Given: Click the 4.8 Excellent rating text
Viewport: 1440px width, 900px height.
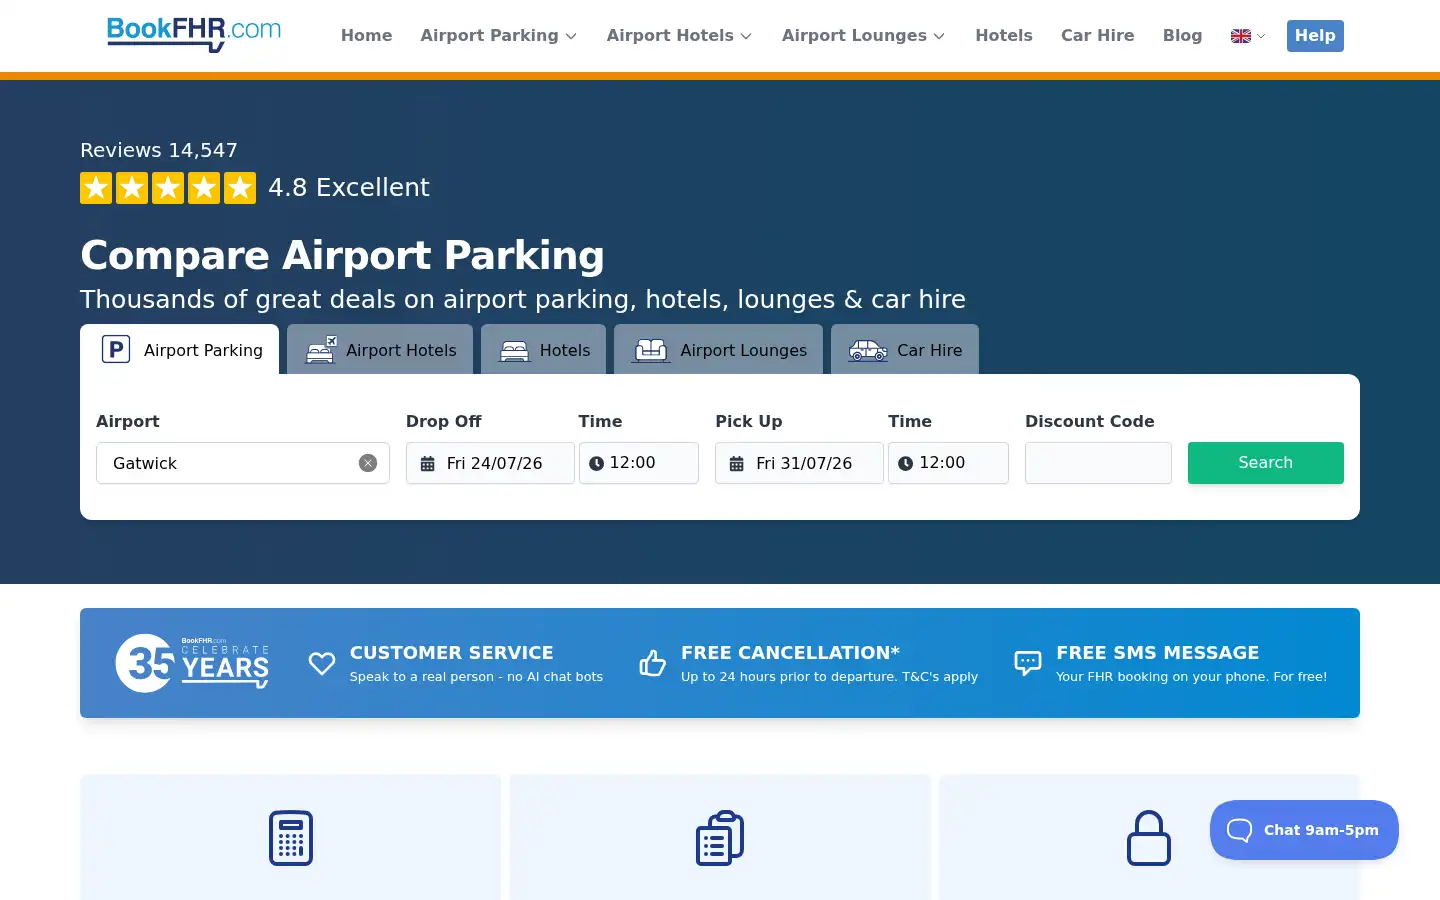Looking at the screenshot, I should point(349,188).
